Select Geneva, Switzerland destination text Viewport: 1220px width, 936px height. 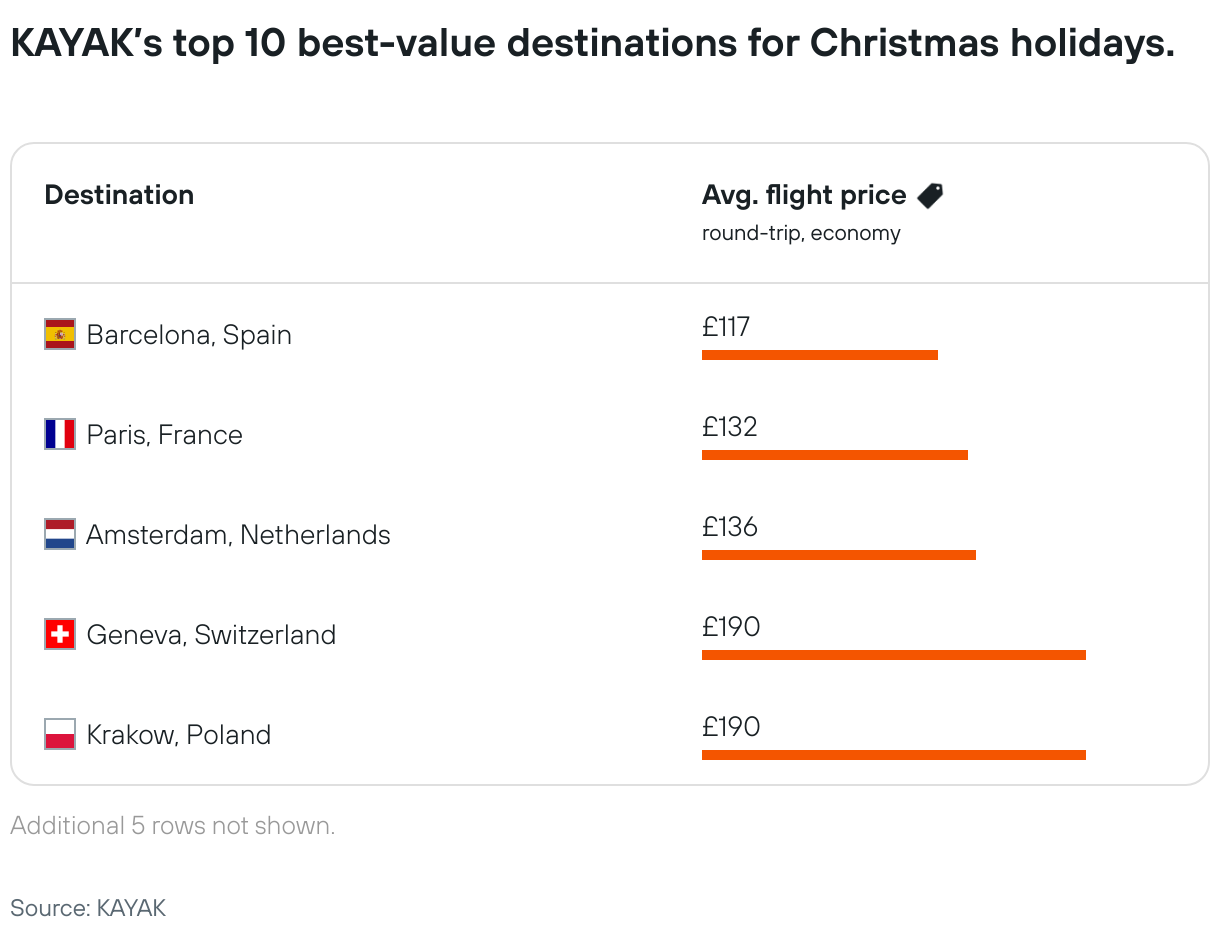[211, 634]
